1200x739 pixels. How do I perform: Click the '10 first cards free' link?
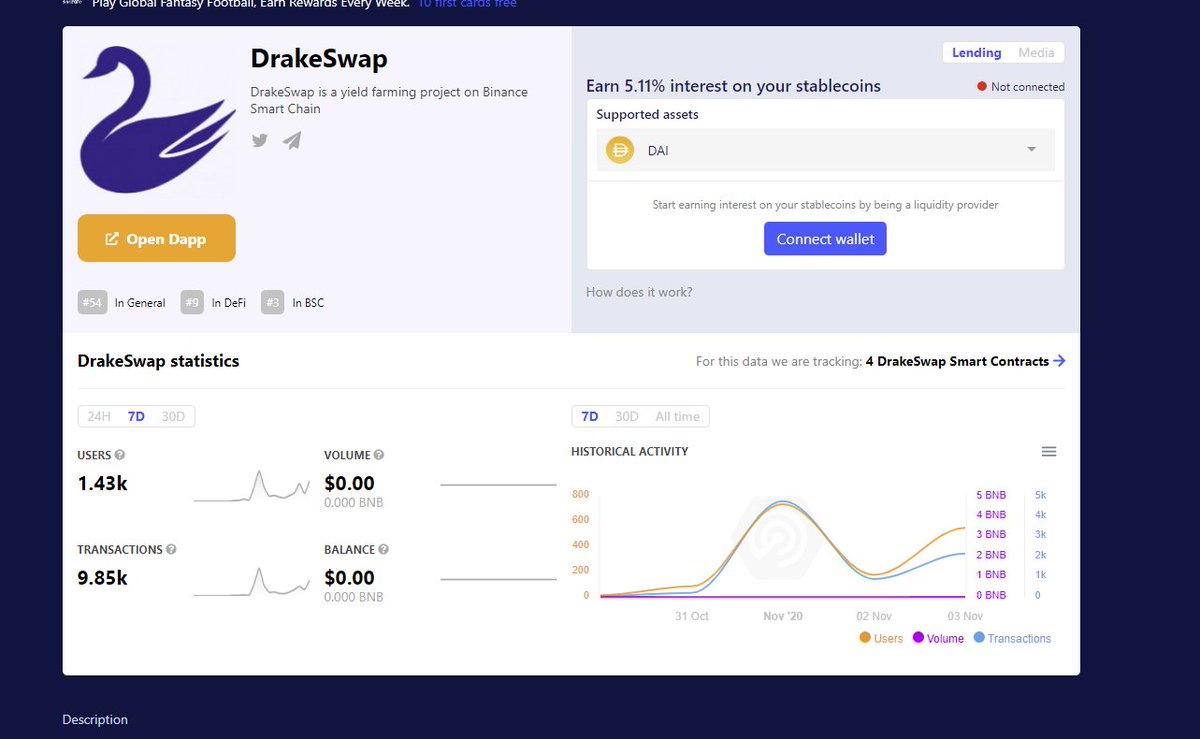467,4
